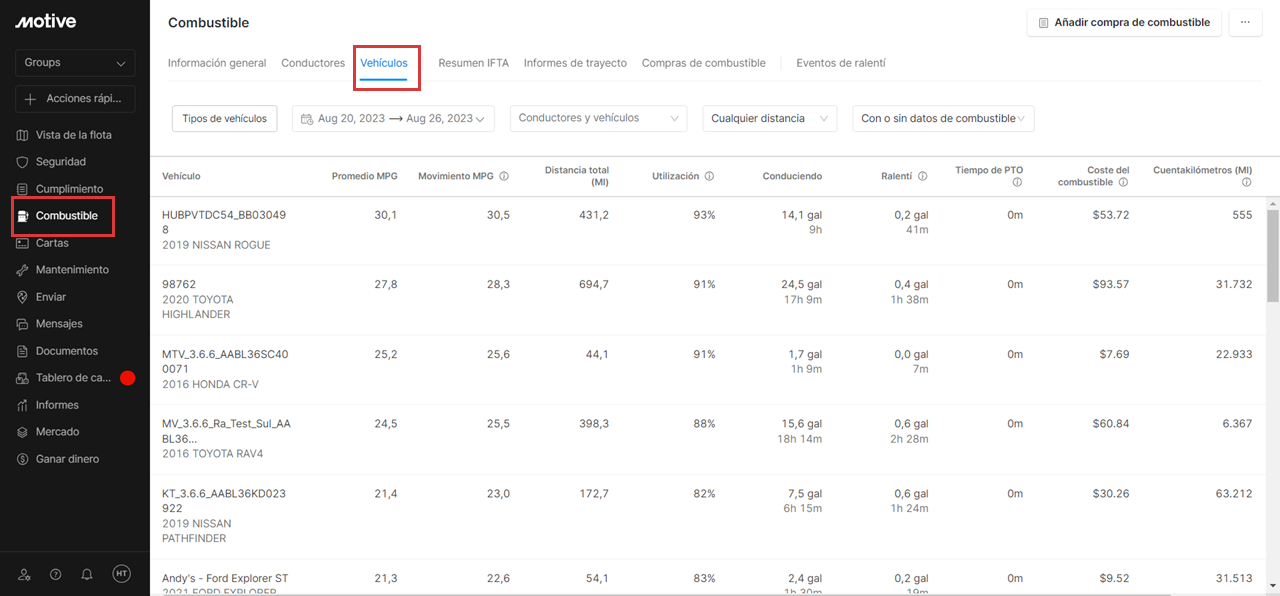Image resolution: width=1280 pixels, height=596 pixels.
Task: Click Añadir compra de combustible
Action: pyautogui.click(x=1123, y=22)
